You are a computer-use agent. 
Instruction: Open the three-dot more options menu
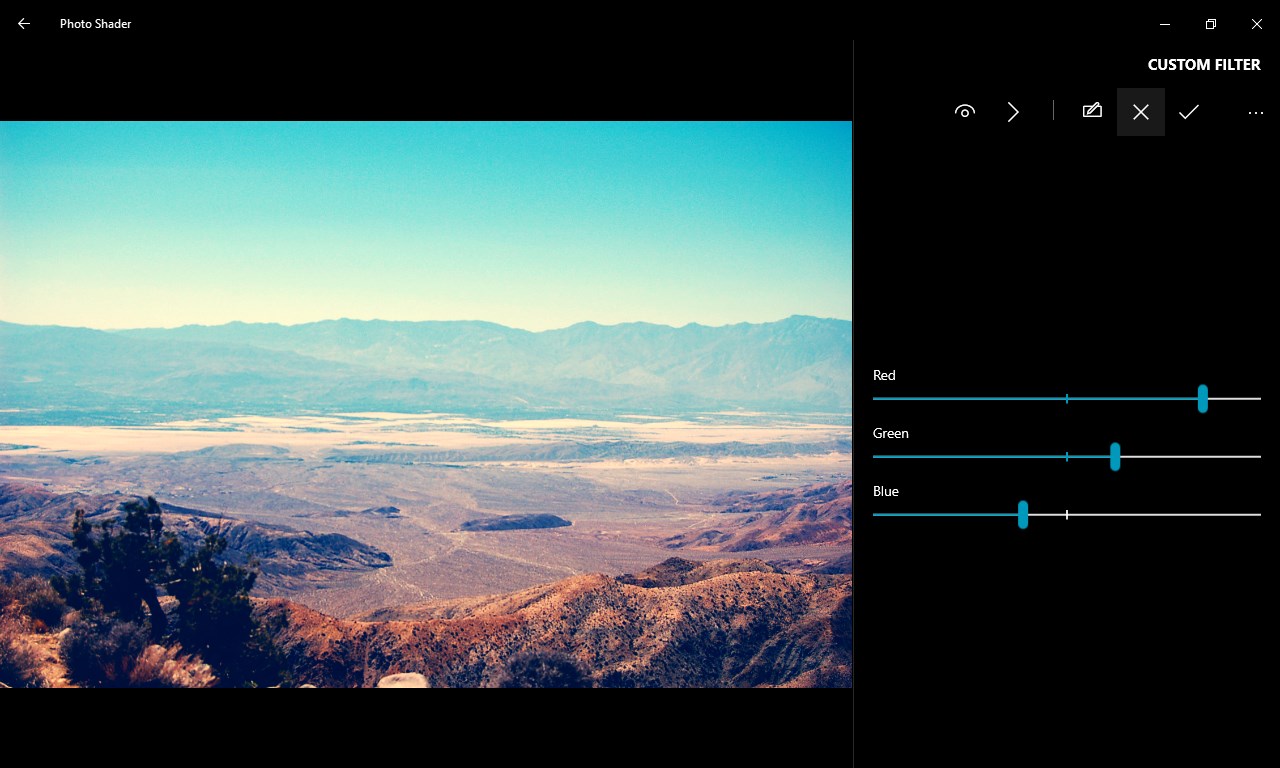click(x=1256, y=113)
